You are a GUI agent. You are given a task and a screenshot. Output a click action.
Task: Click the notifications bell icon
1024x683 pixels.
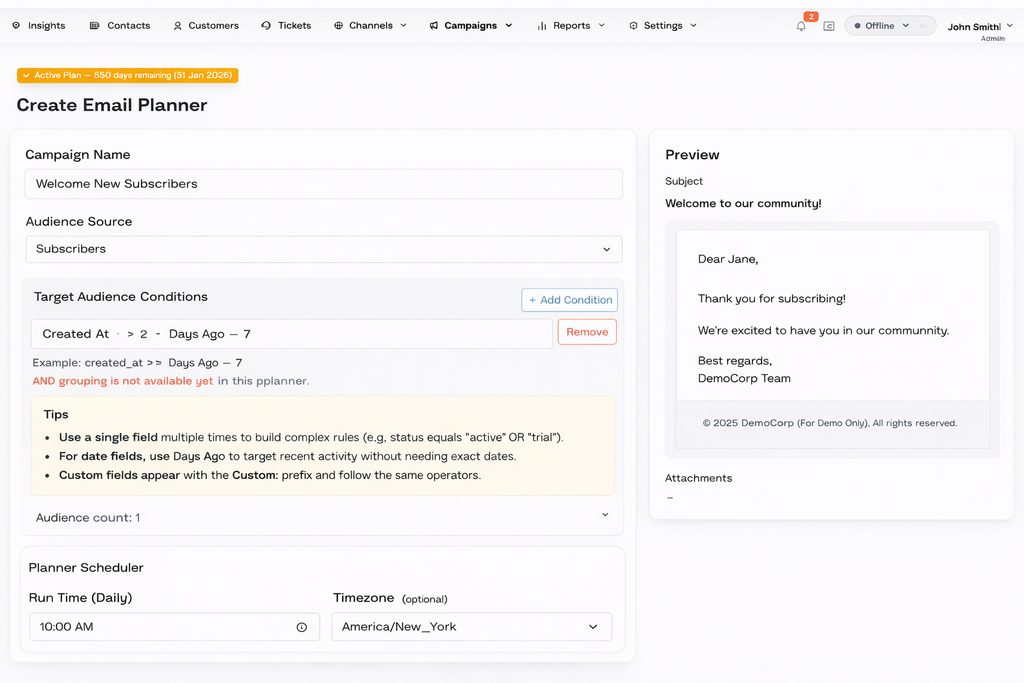(801, 26)
